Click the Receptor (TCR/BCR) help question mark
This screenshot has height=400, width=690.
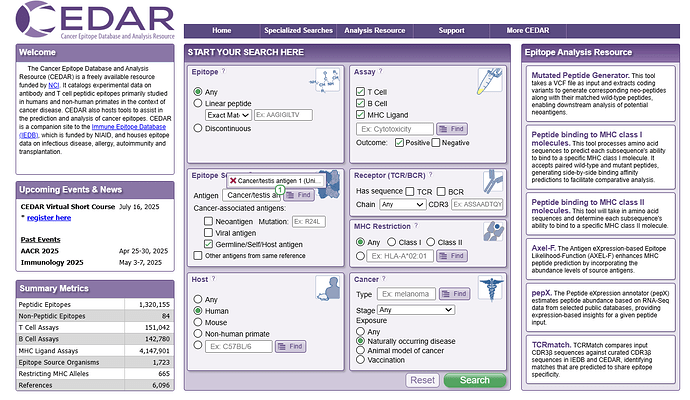coord(431,175)
